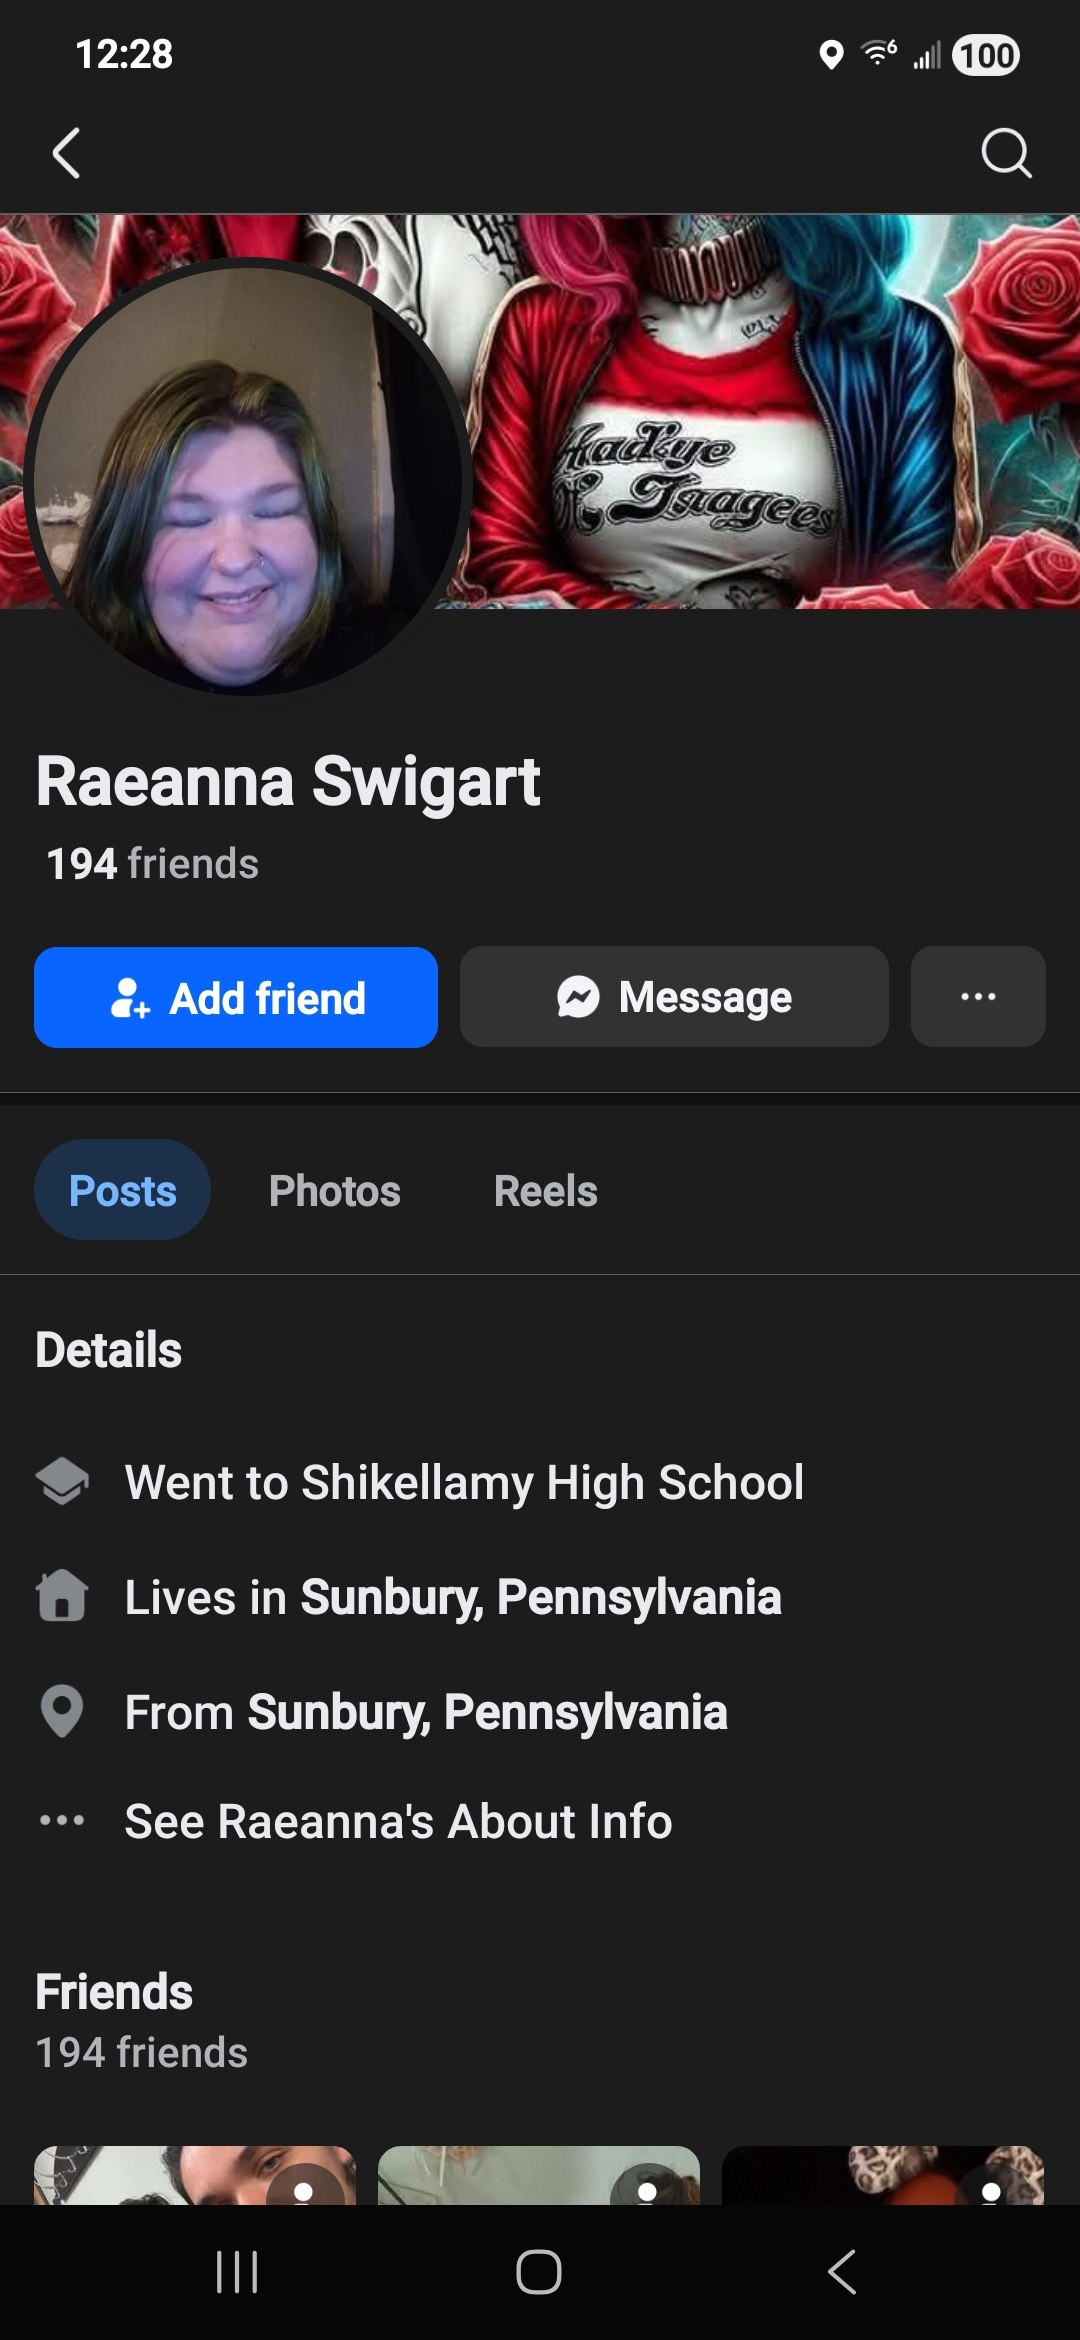
Task: Open the Shikellamy High School detail
Action: (x=464, y=1482)
